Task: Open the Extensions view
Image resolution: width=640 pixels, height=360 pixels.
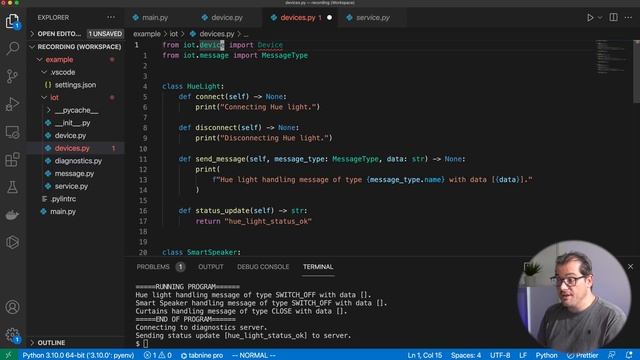Action: click(12, 160)
